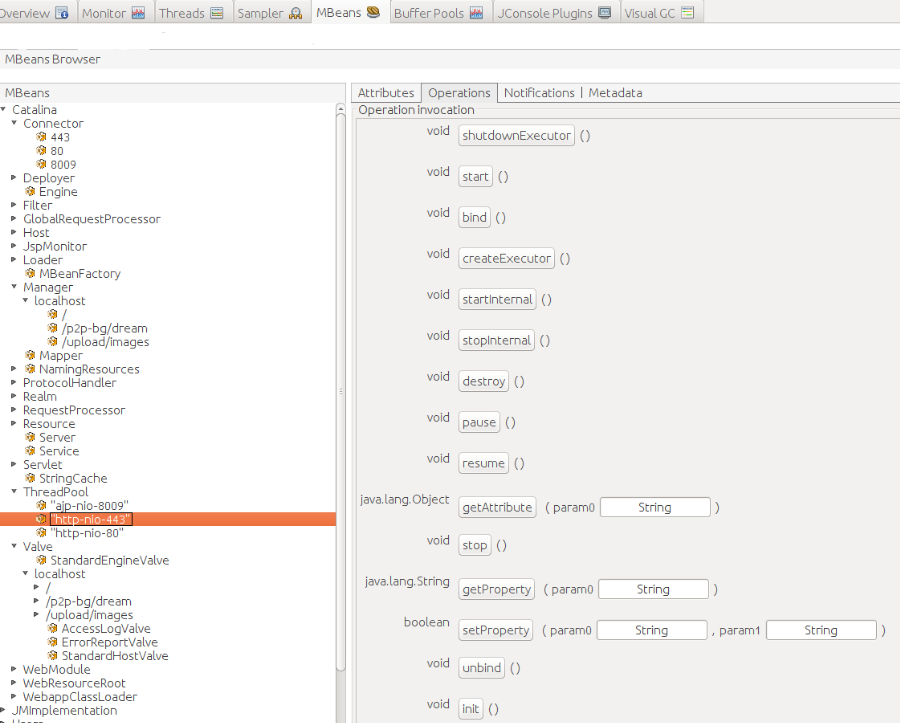Click the bean icon next to Mapper
The image size is (900, 723).
(31, 355)
